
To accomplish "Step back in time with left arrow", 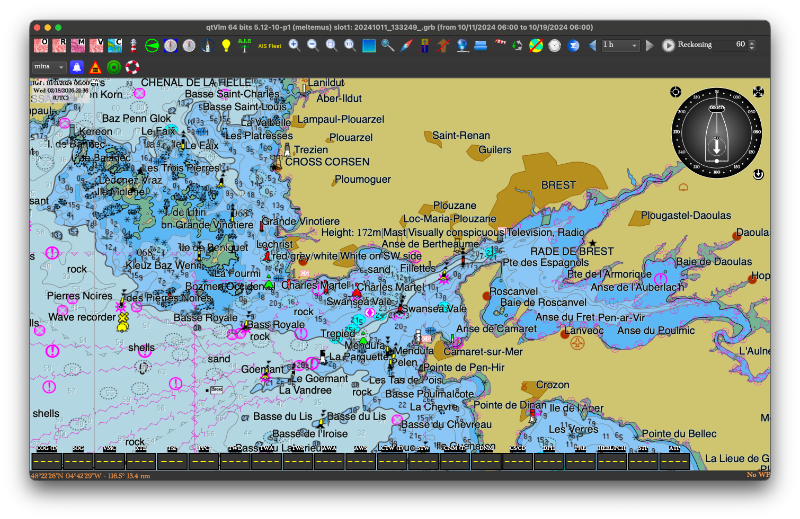I will click(592, 45).
